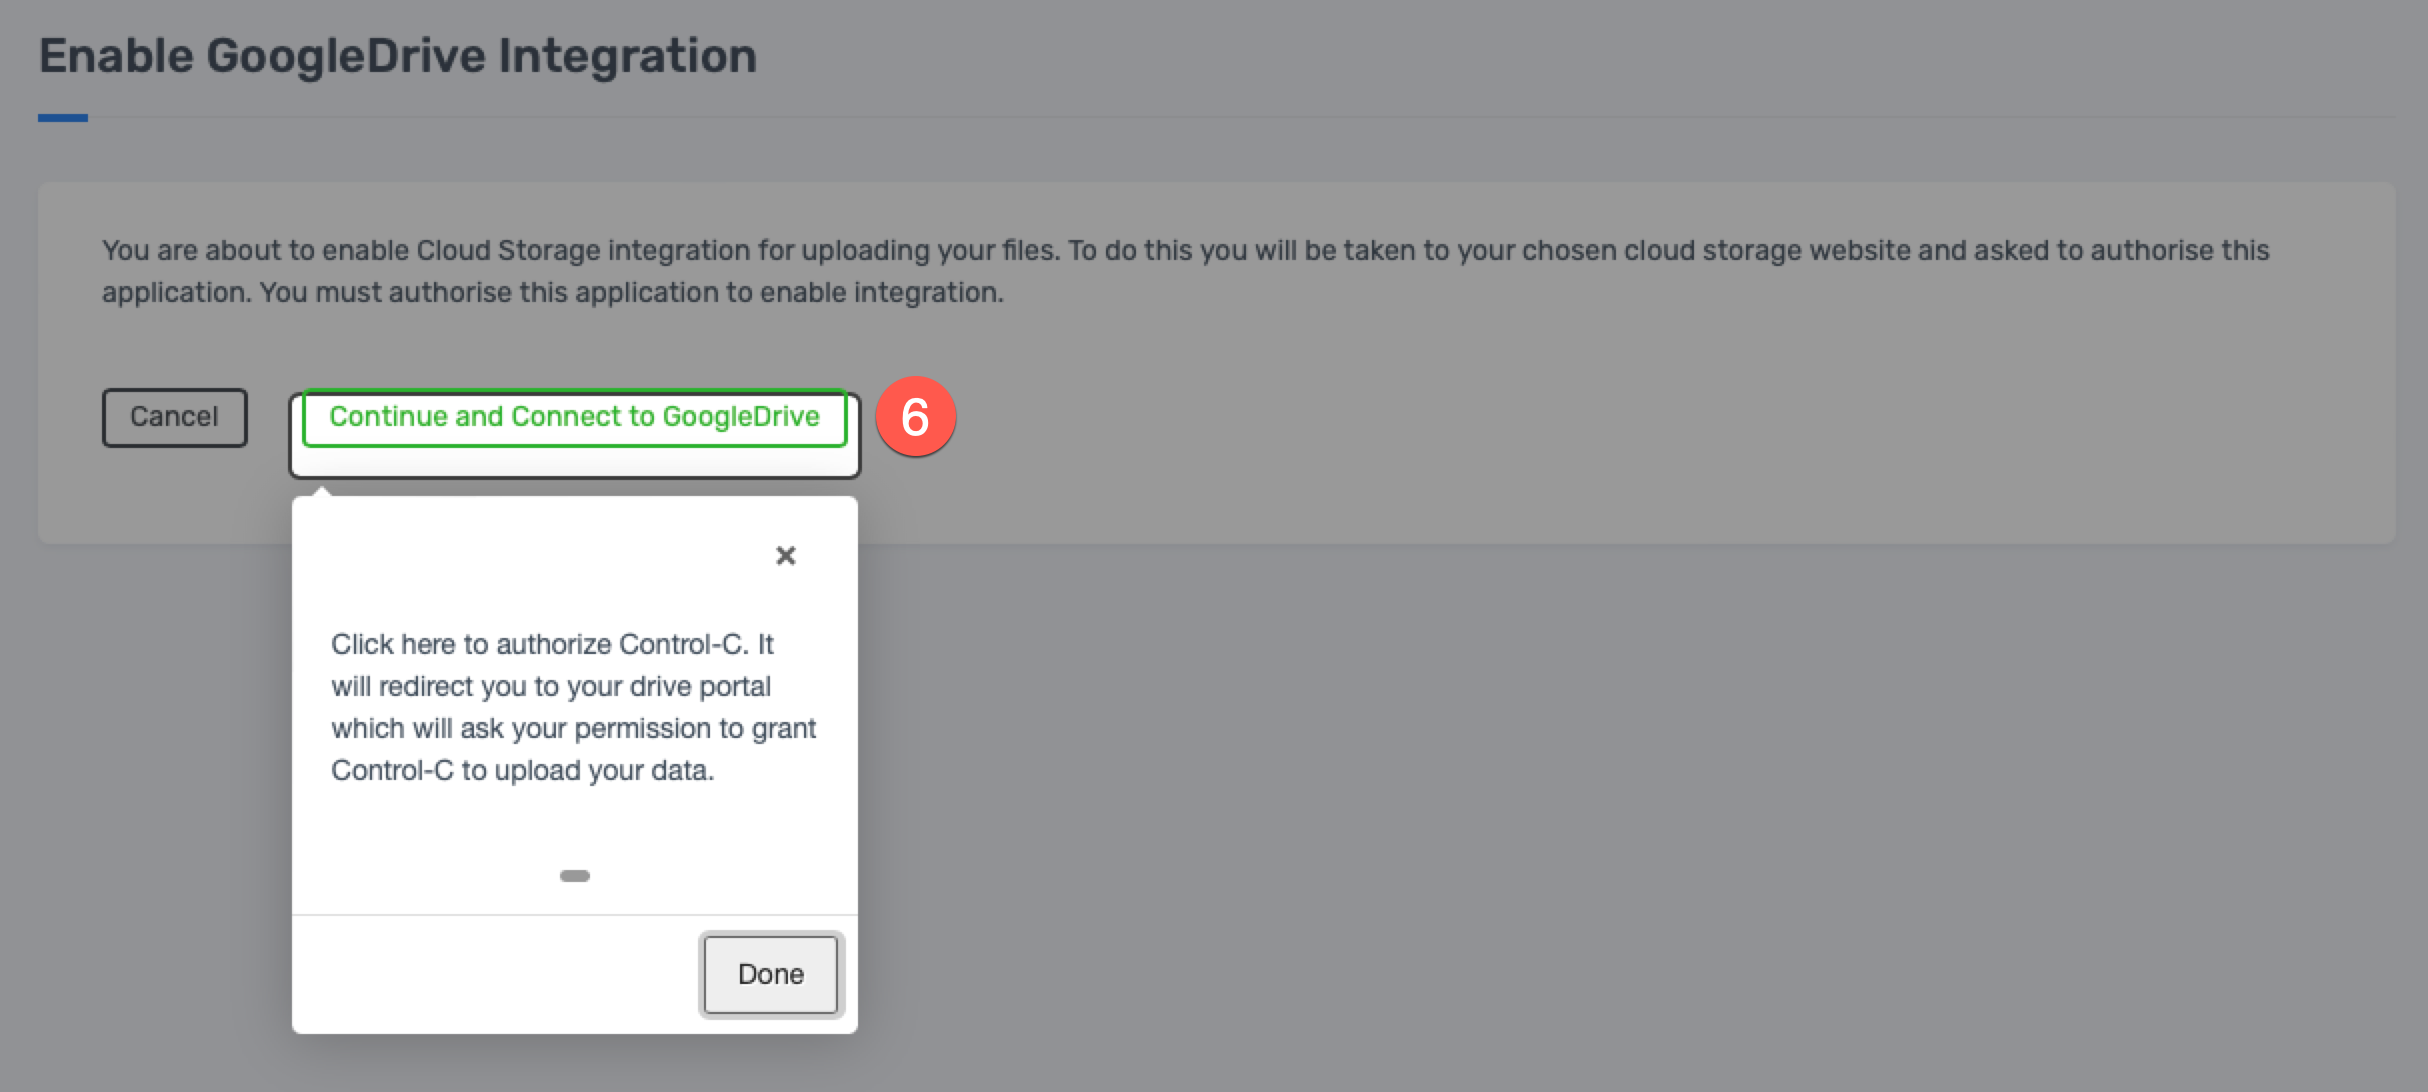Click the gray step indicator pill in tooltip
2428x1092 pixels.
coord(575,876)
